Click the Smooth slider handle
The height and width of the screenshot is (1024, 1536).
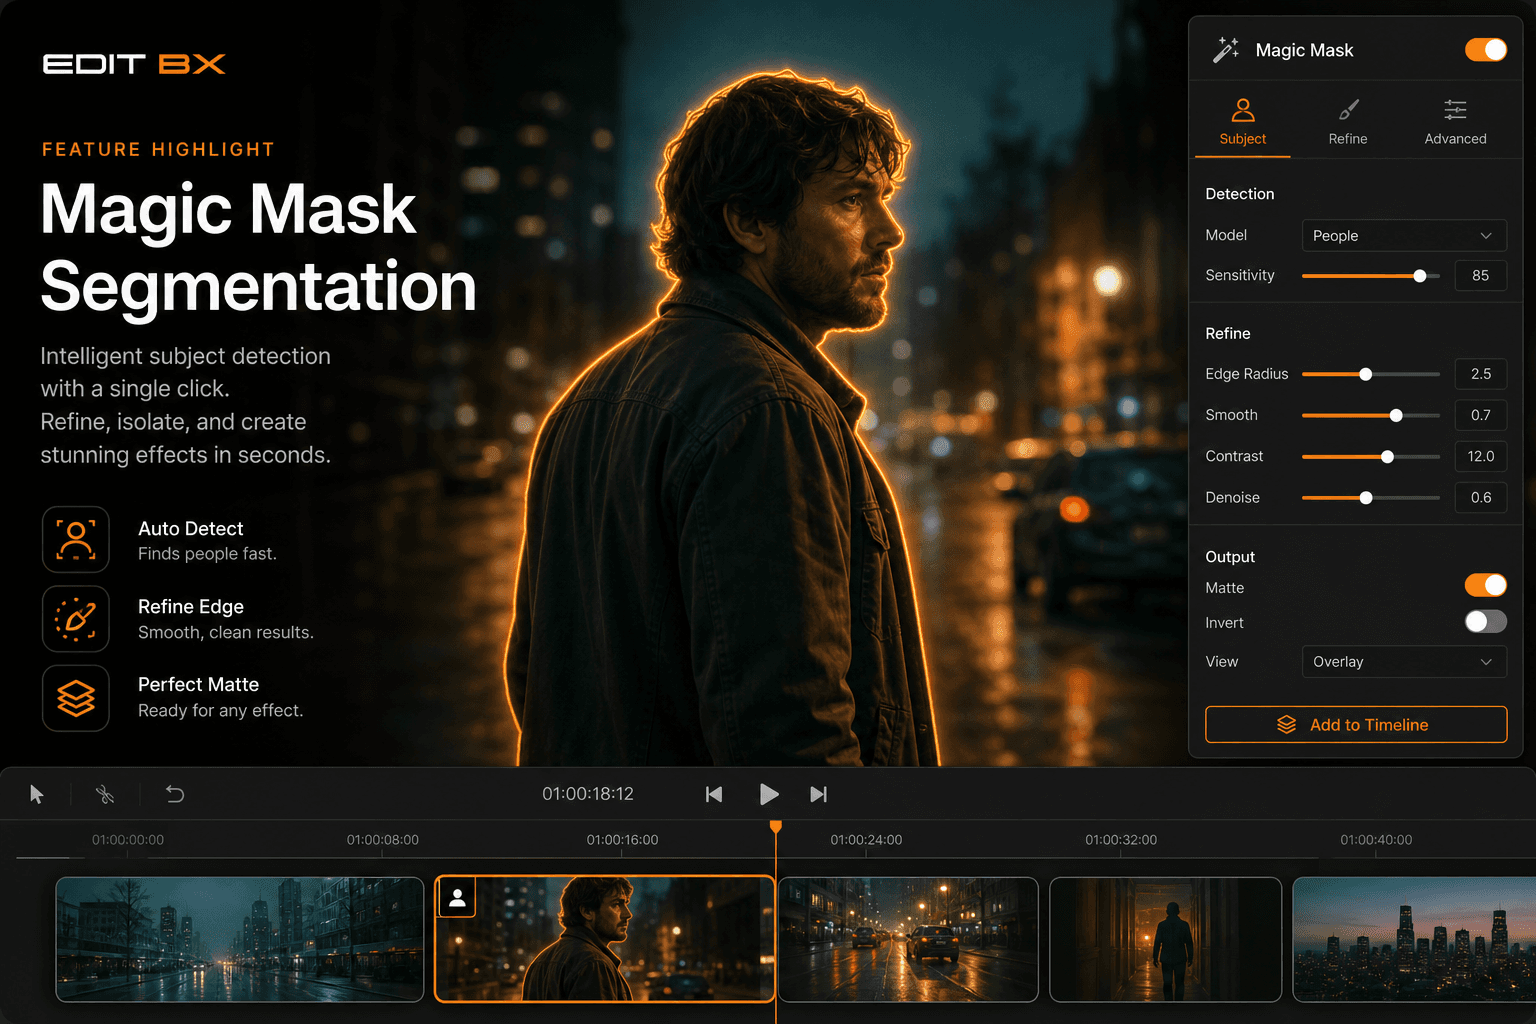point(1396,415)
